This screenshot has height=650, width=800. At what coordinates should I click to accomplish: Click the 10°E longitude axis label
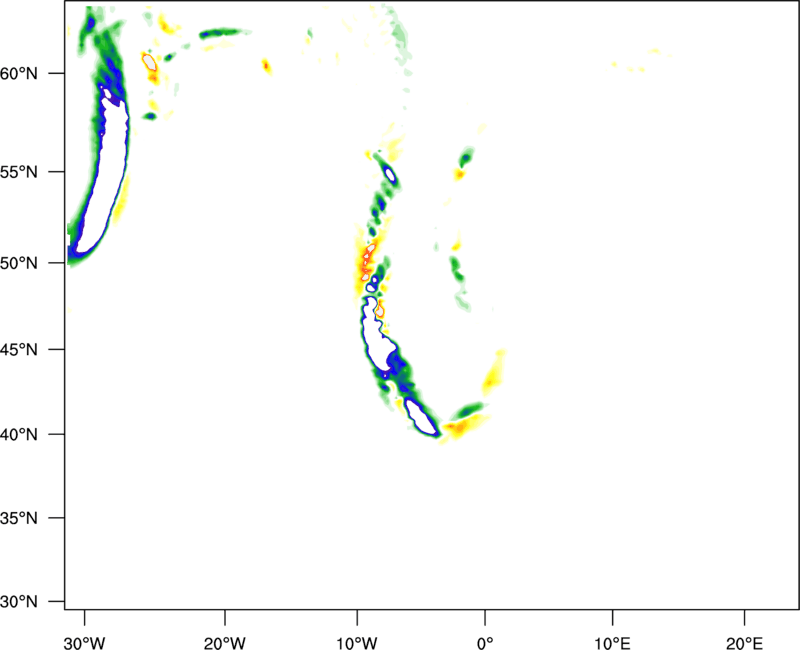click(x=612, y=643)
